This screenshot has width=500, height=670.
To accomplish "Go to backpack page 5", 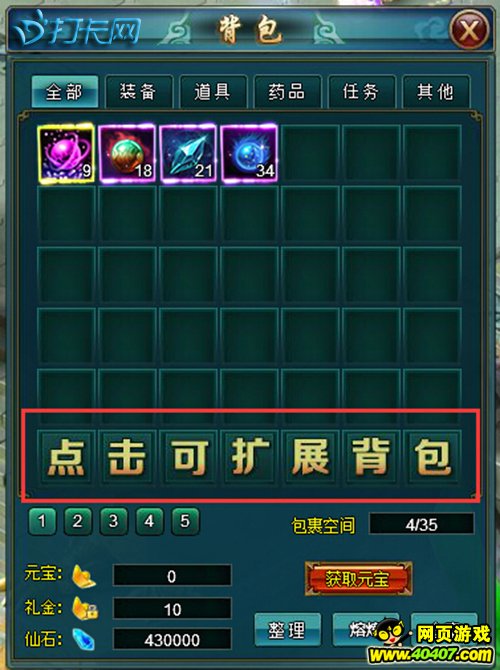I will click(x=185, y=521).
